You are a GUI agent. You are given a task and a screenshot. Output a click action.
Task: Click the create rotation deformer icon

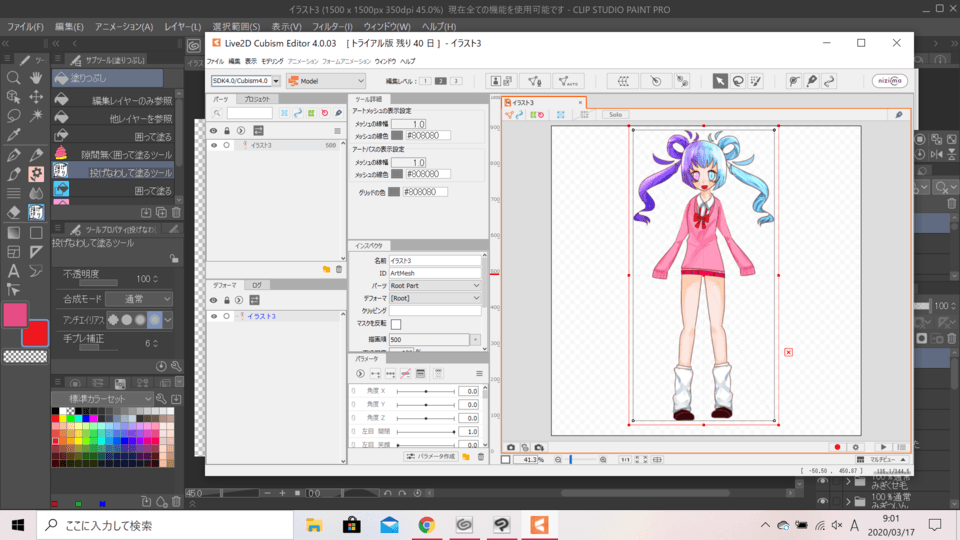point(655,81)
